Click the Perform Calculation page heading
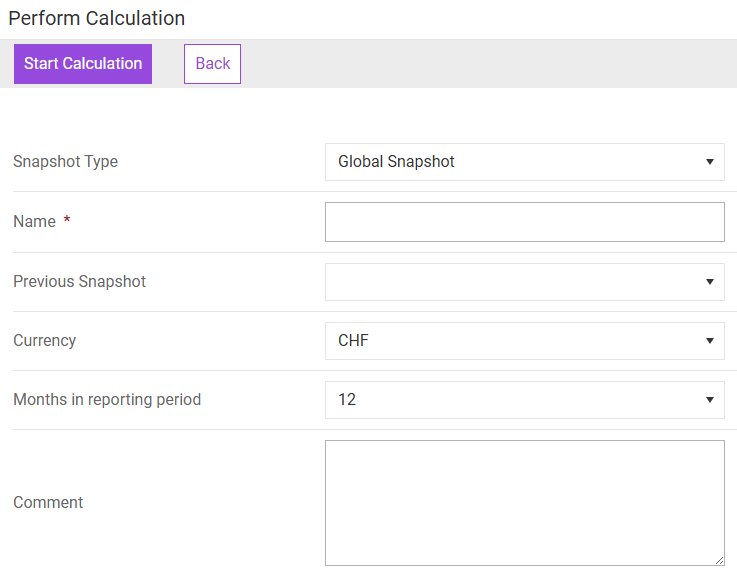 pyautogui.click(x=97, y=18)
